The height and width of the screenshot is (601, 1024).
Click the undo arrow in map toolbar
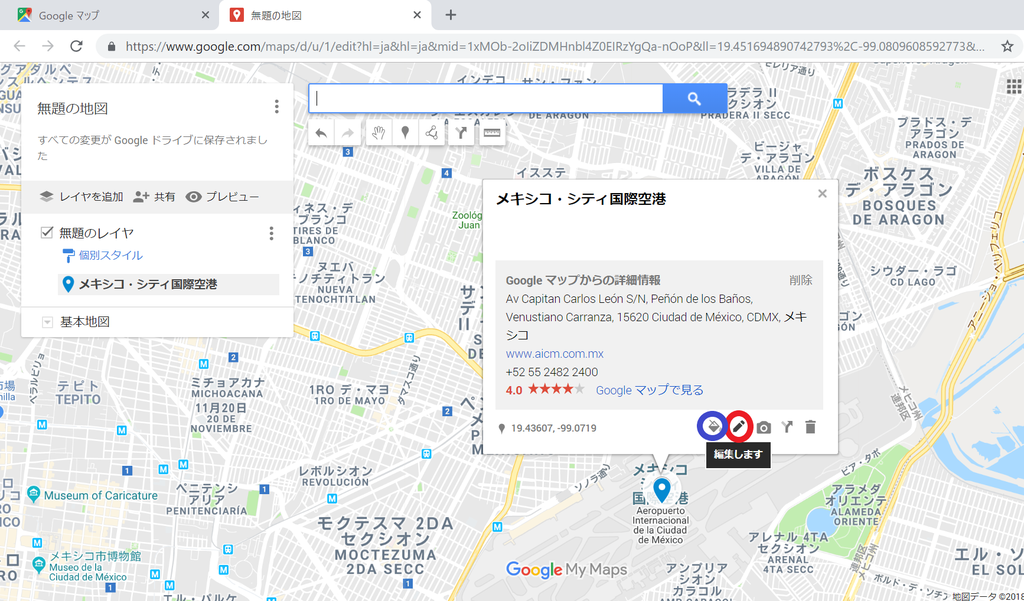point(321,133)
